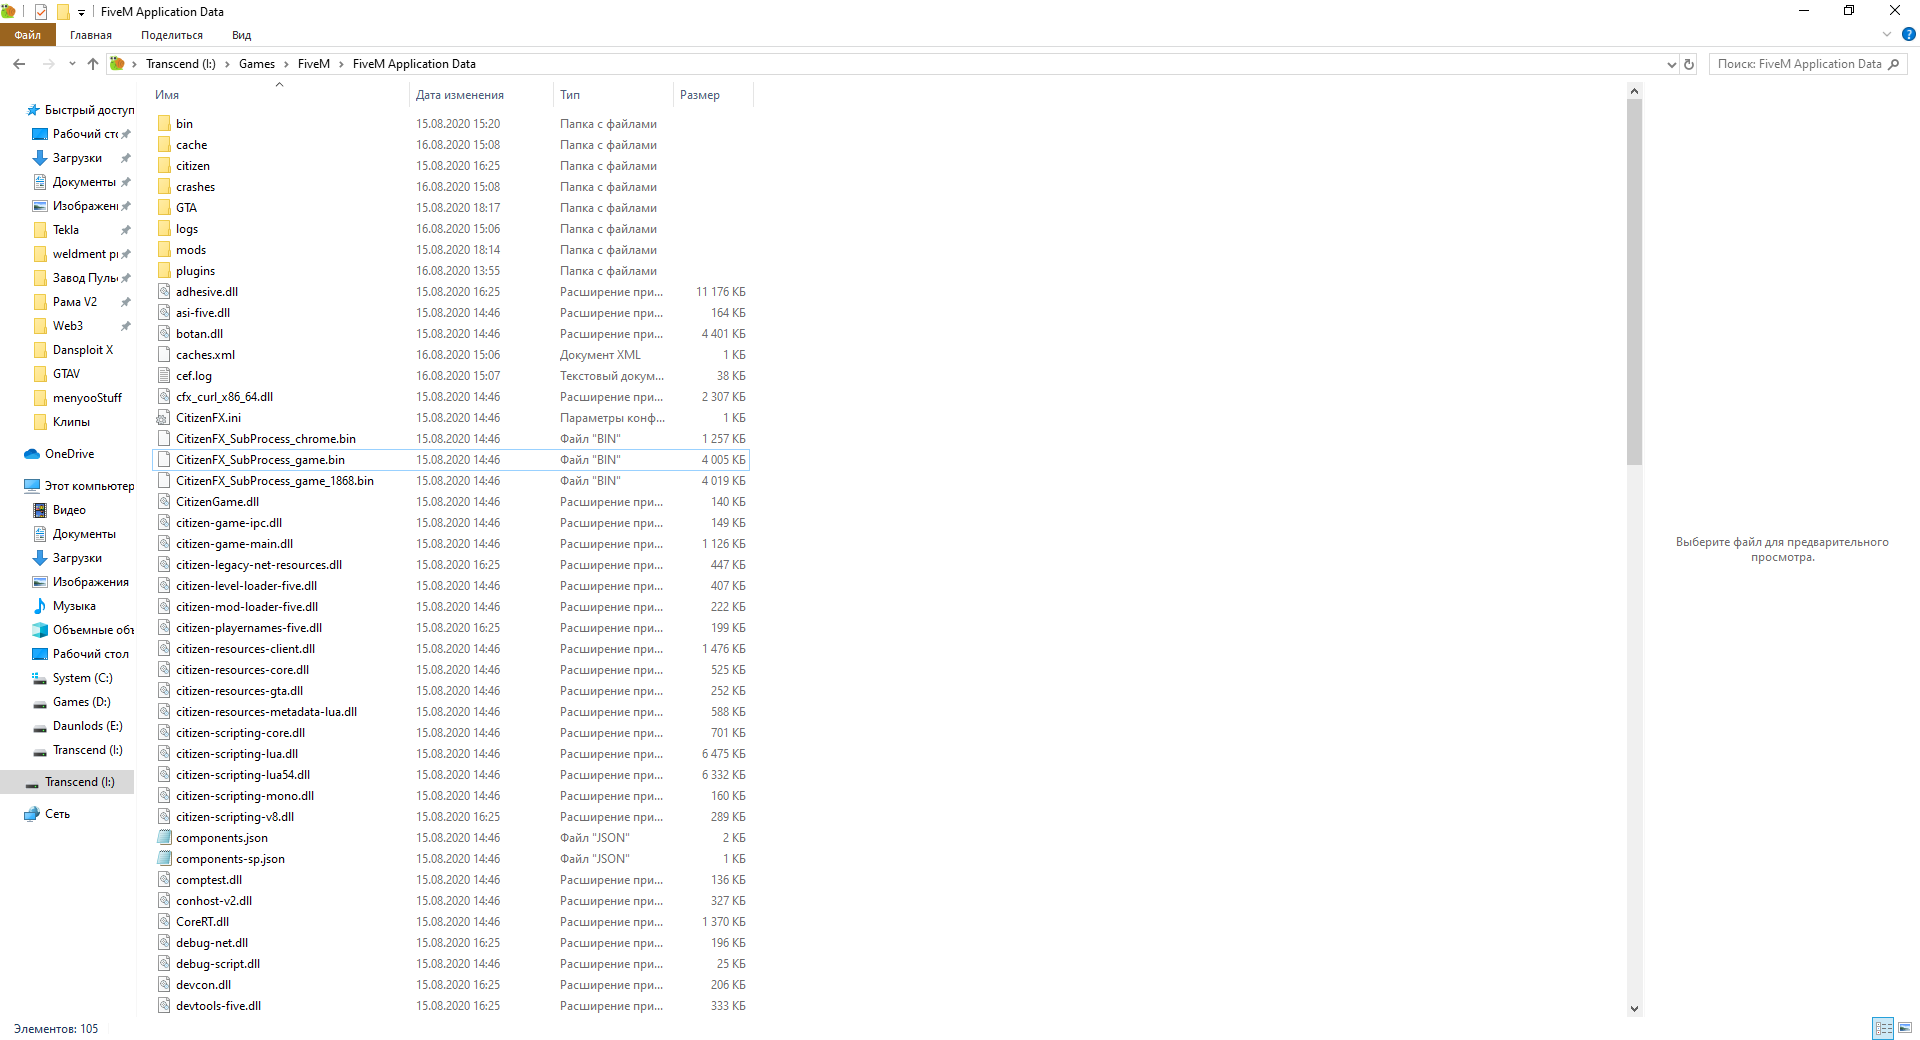Click the file list vertical scrollbar thumb
The height and width of the screenshot is (1040, 1920).
[x=1634, y=282]
